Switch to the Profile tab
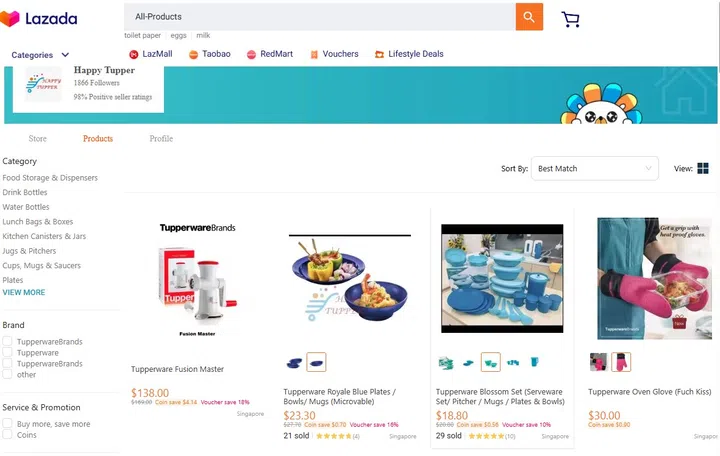720x456 pixels. tap(161, 139)
